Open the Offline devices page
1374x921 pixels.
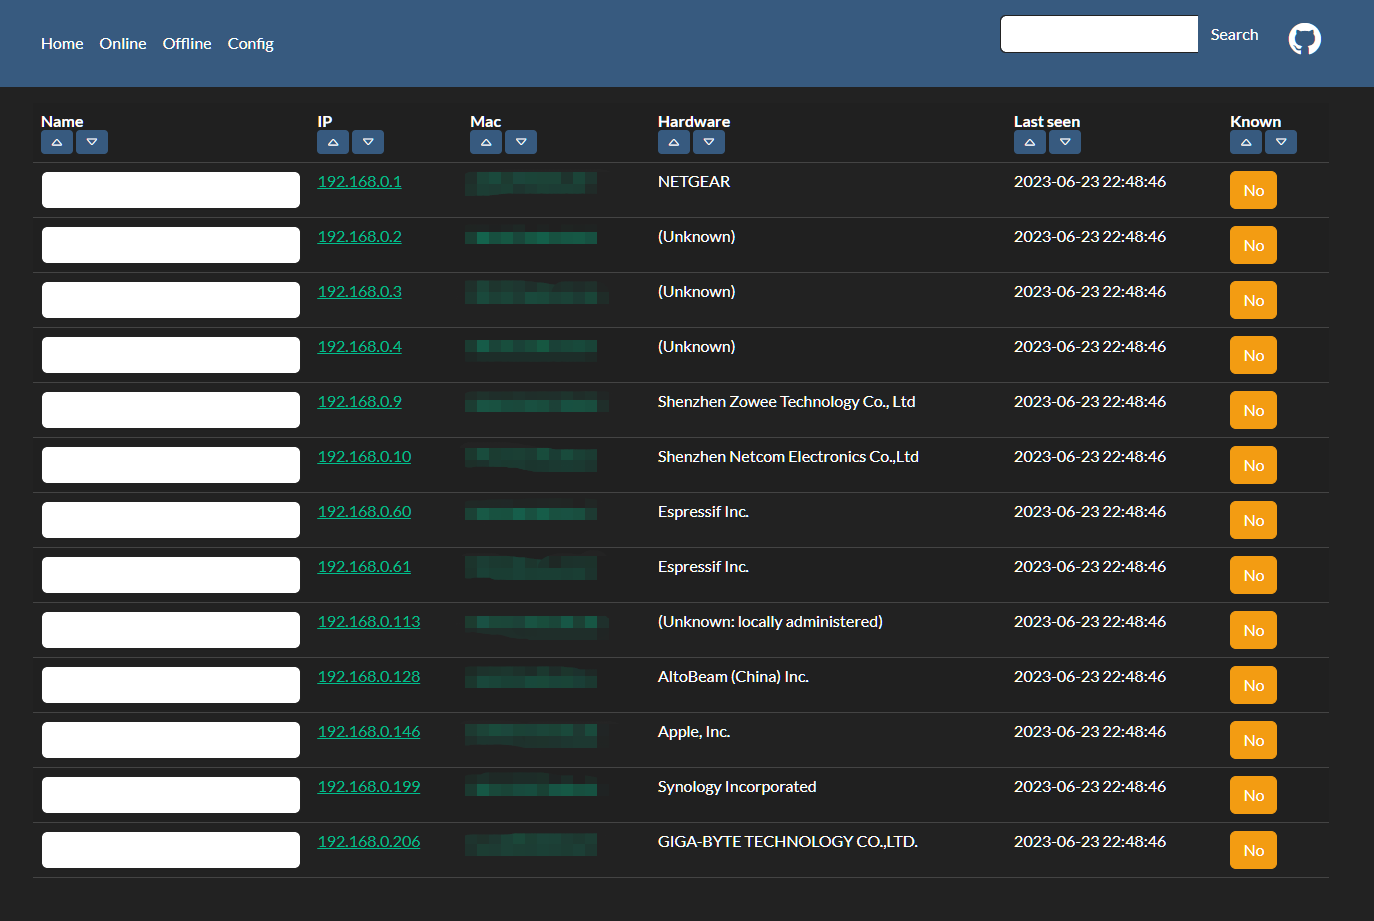(x=187, y=44)
